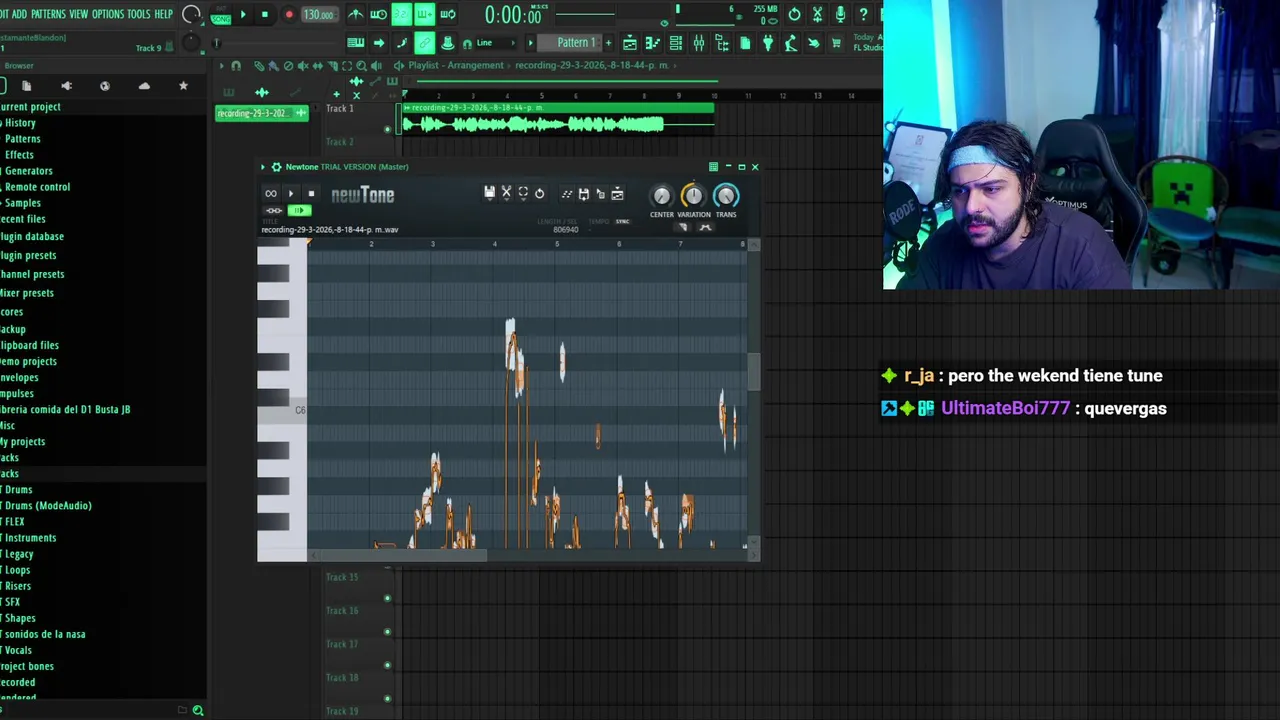Screen dimensions: 1280x720
Task: Open the Channel rack icon
Action: 675,42
